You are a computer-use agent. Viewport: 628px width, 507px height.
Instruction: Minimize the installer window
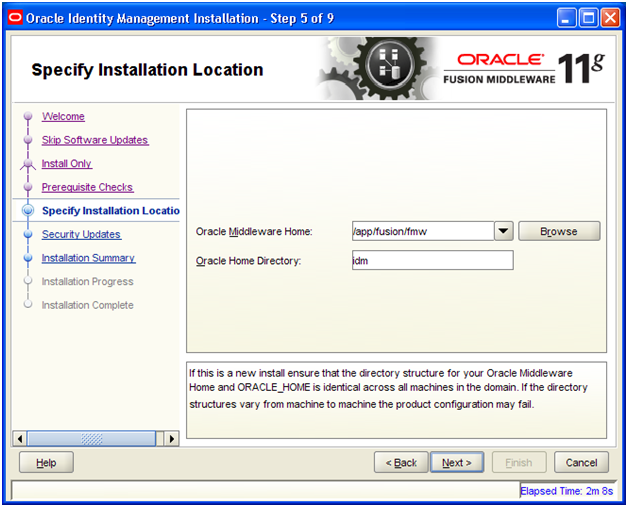coord(566,18)
